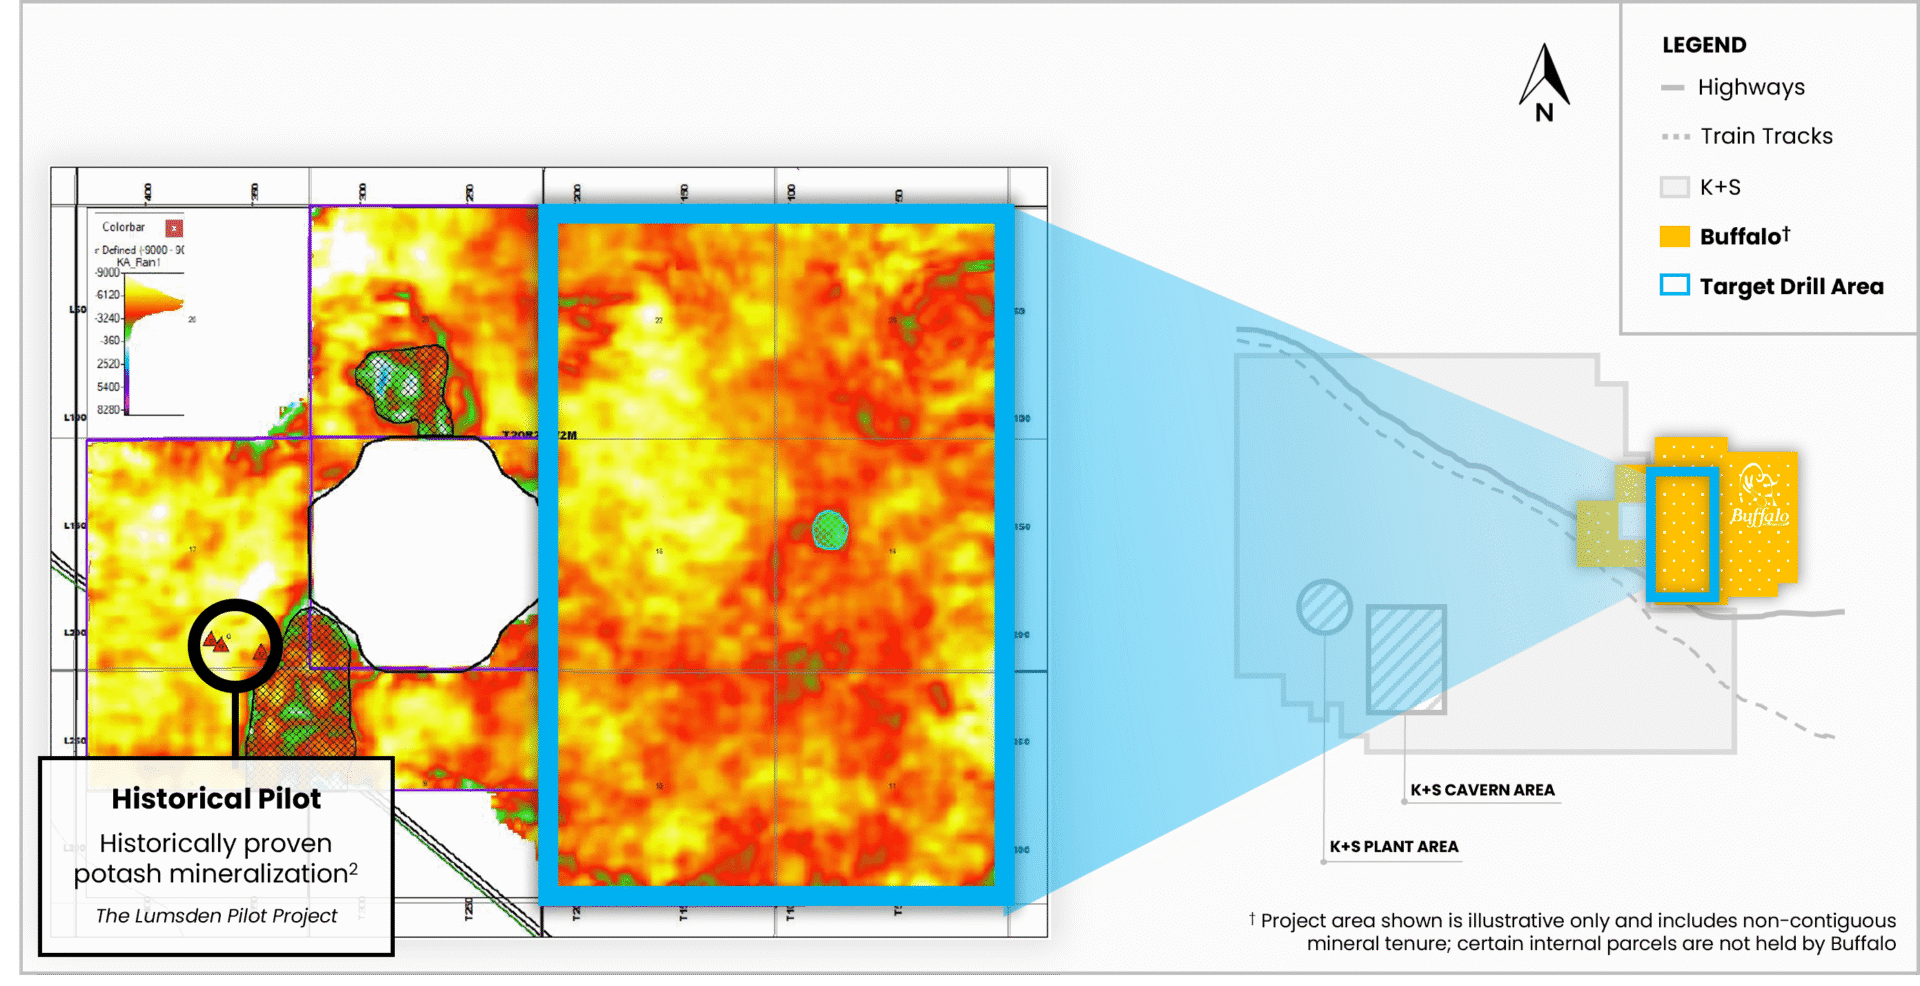Click the K+S CAVERN AREA label
Image resolution: width=1920 pixels, height=986 pixels.
point(1482,790)
